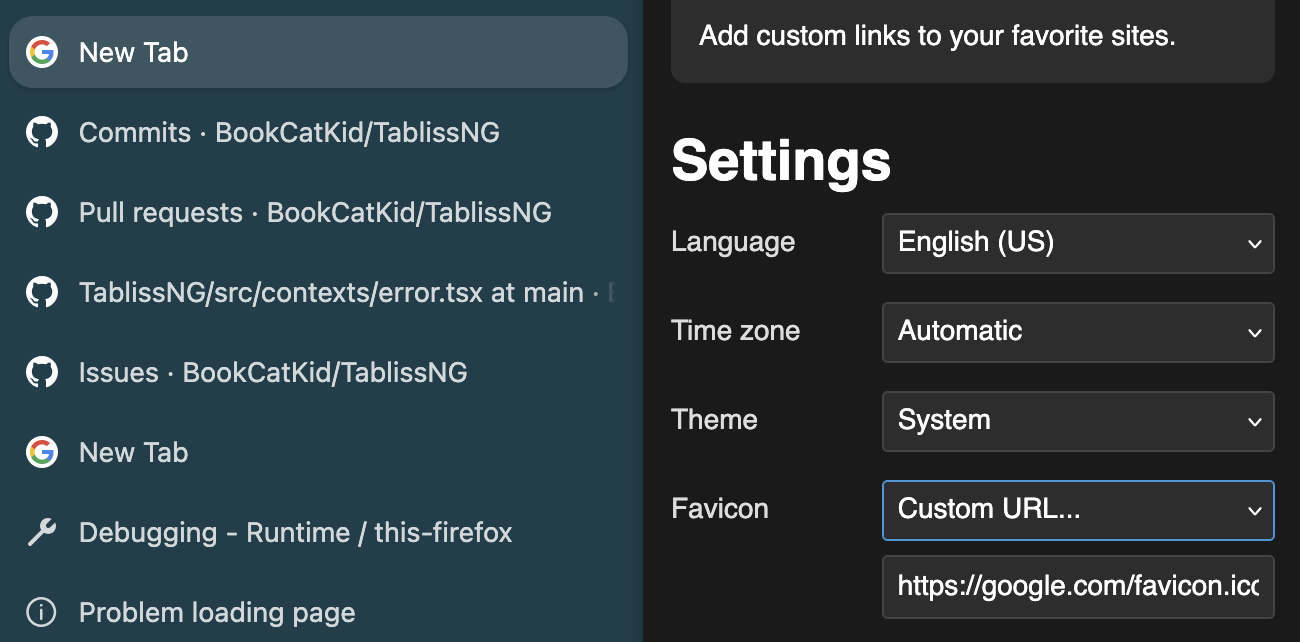This screenshot has height=642, width=1300.
Task: Click the favicon URL text field
Action: click(1077, 586)
